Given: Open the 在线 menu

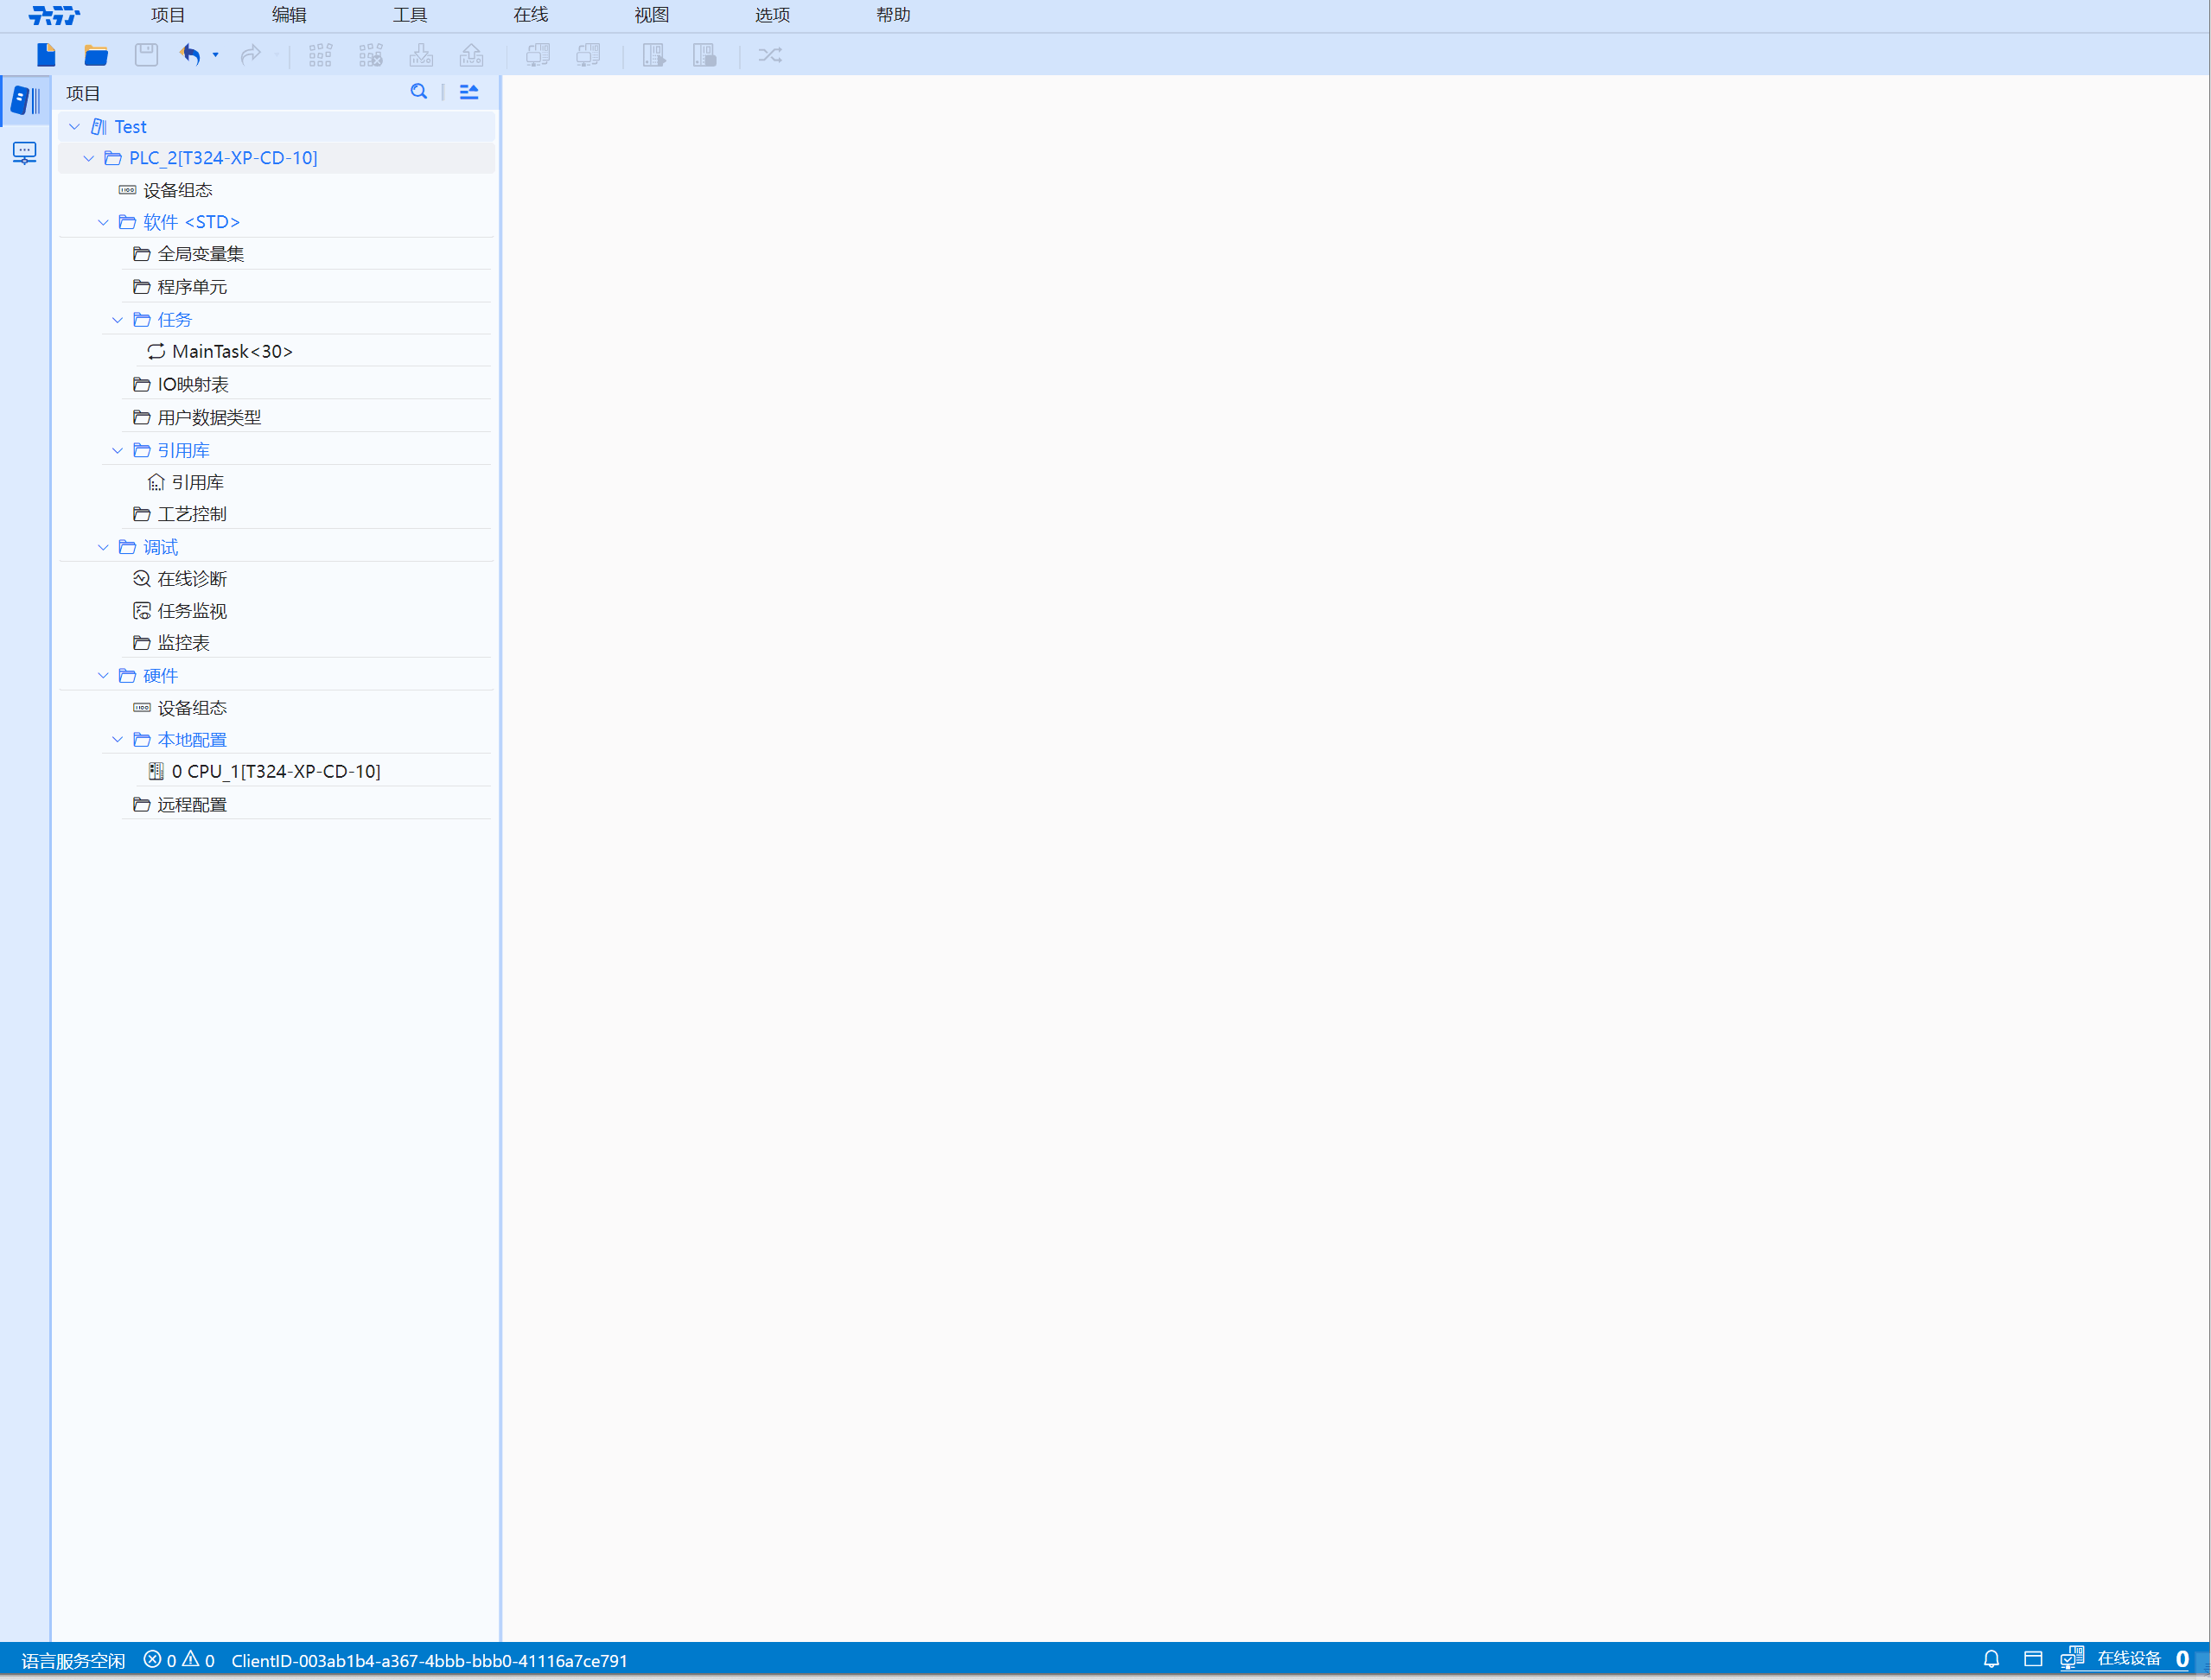Looking at the screenshot, I should pyautogui.click(x=530, y=15).
